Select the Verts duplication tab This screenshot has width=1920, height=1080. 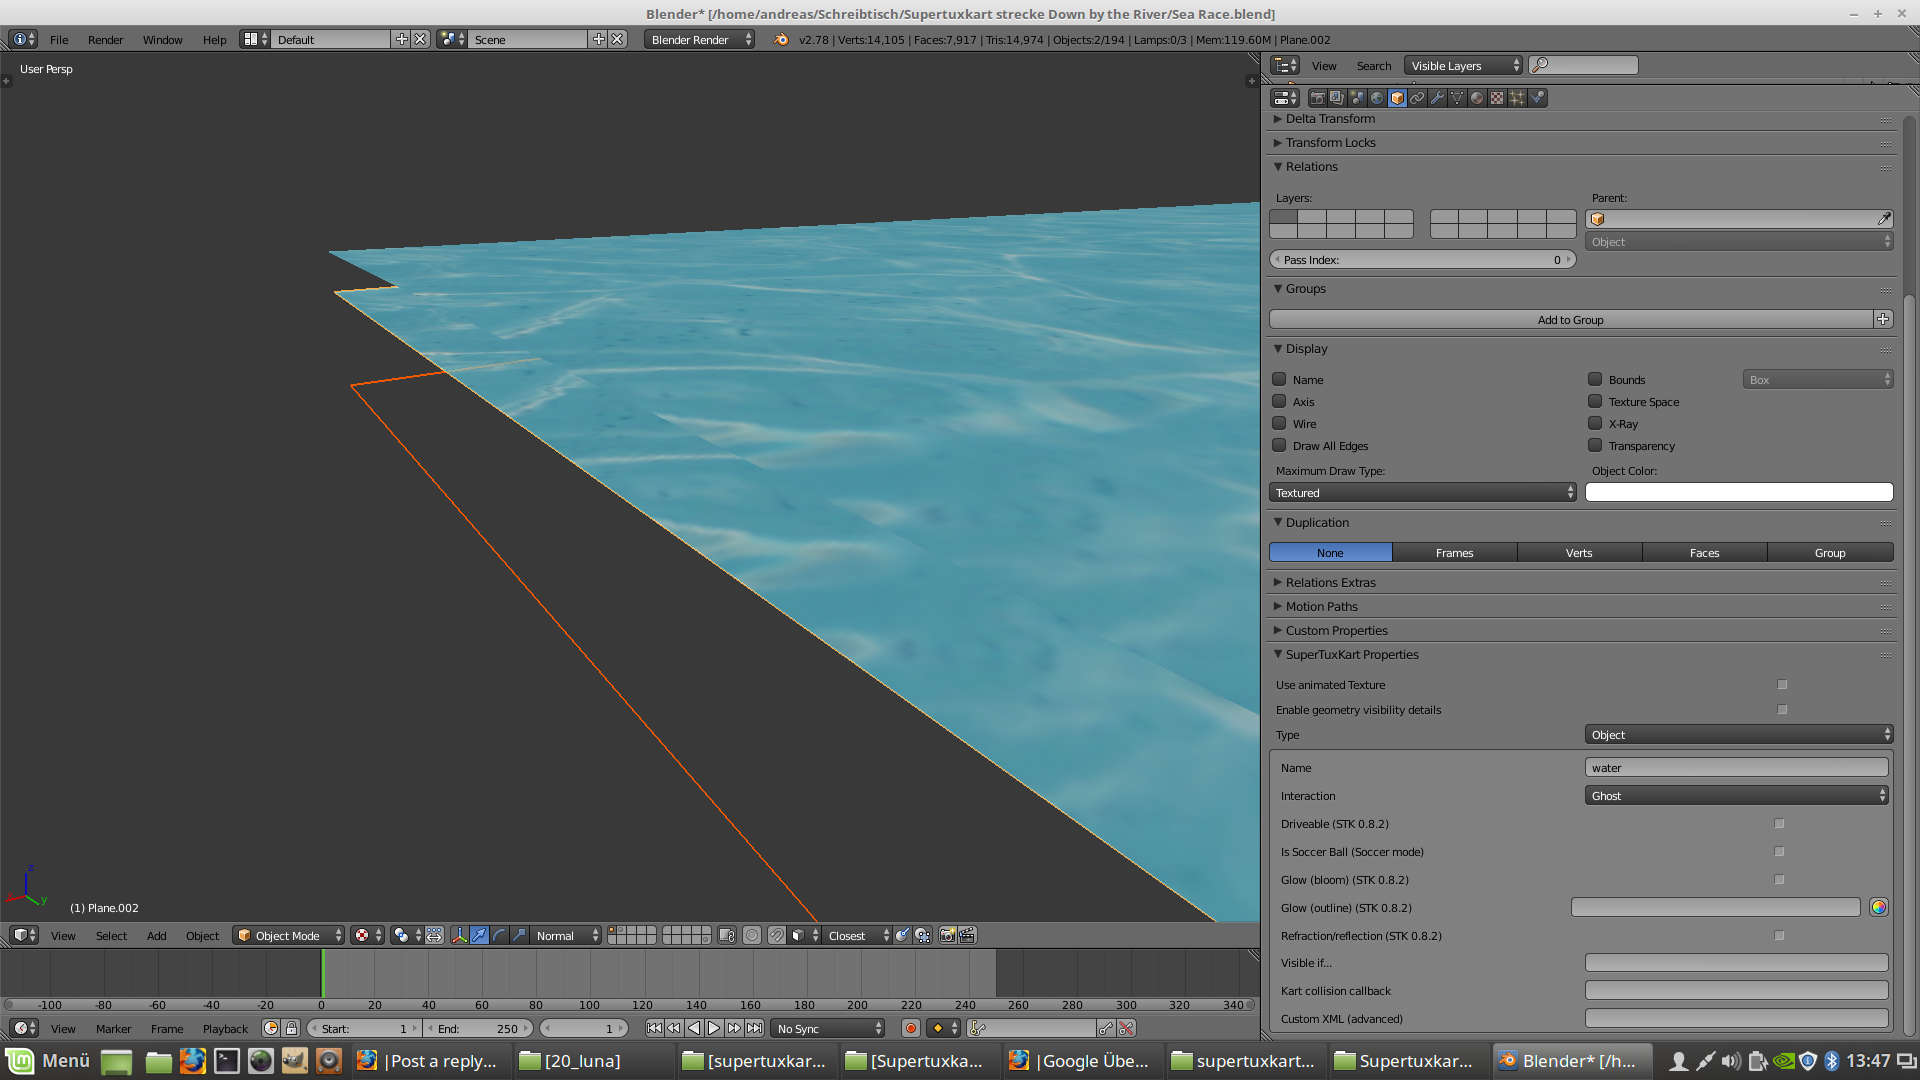1579,553
